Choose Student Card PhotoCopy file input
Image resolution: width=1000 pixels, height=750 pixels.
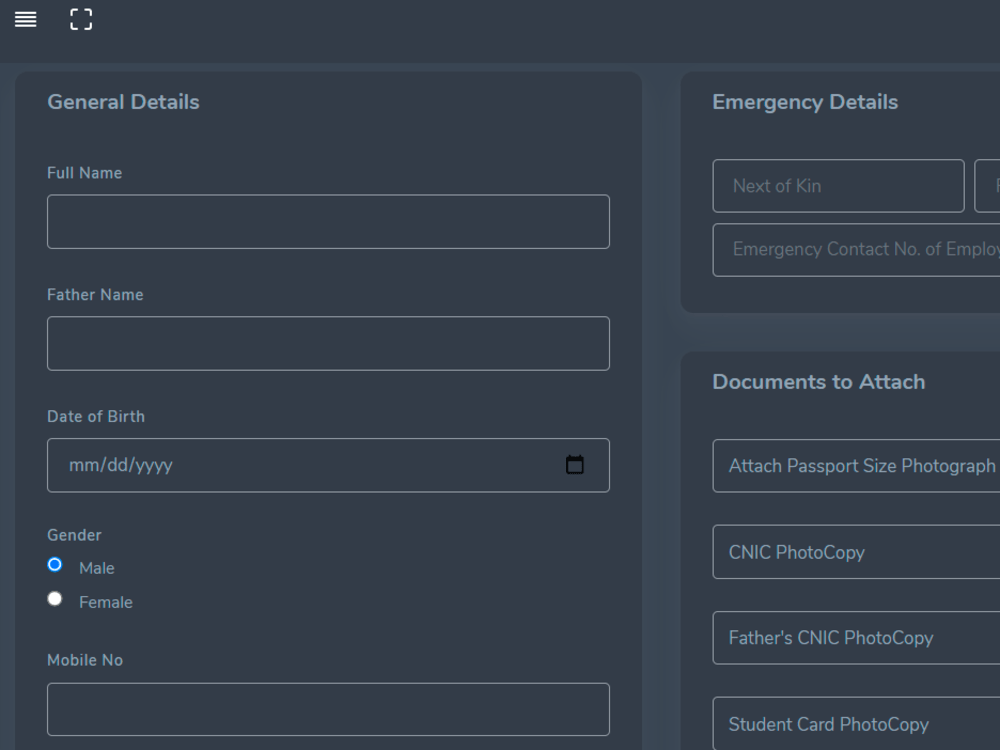point(856,724)
